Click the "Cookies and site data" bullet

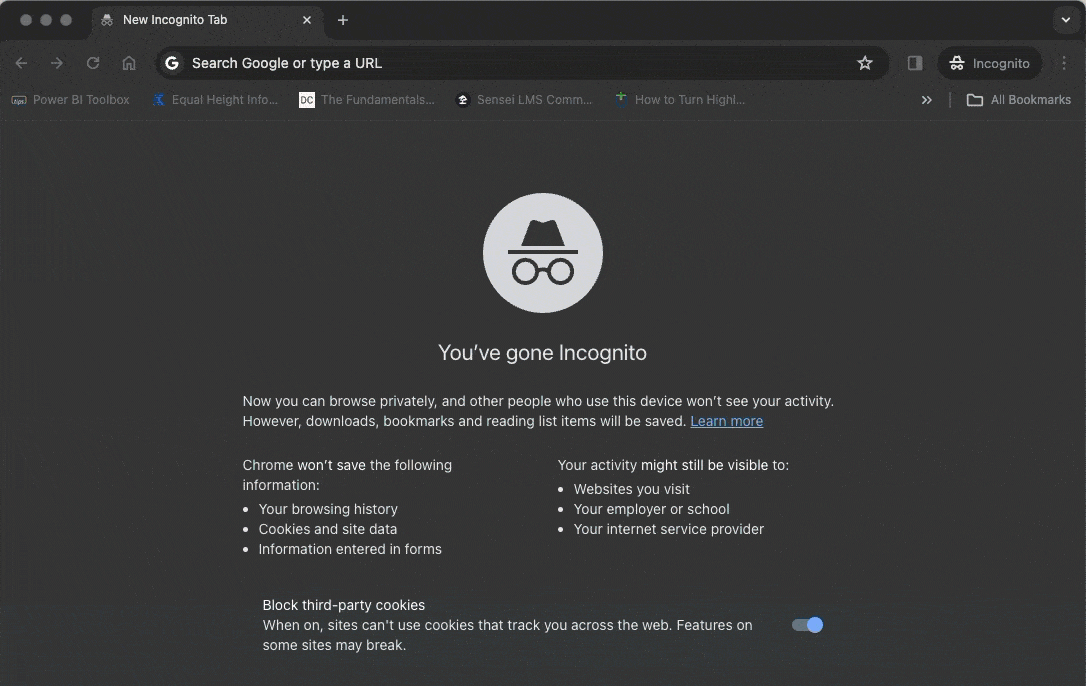click(x=328, y=529)
